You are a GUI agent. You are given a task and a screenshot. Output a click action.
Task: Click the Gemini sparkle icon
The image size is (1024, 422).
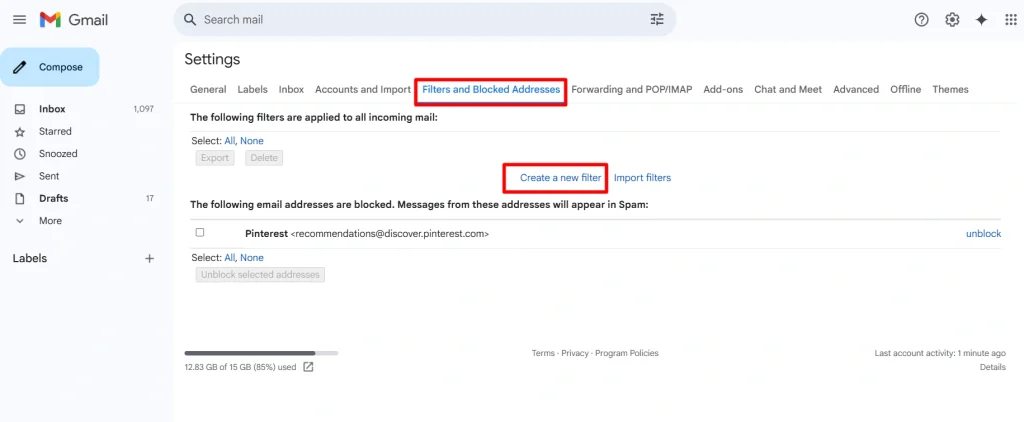[981, 20]
